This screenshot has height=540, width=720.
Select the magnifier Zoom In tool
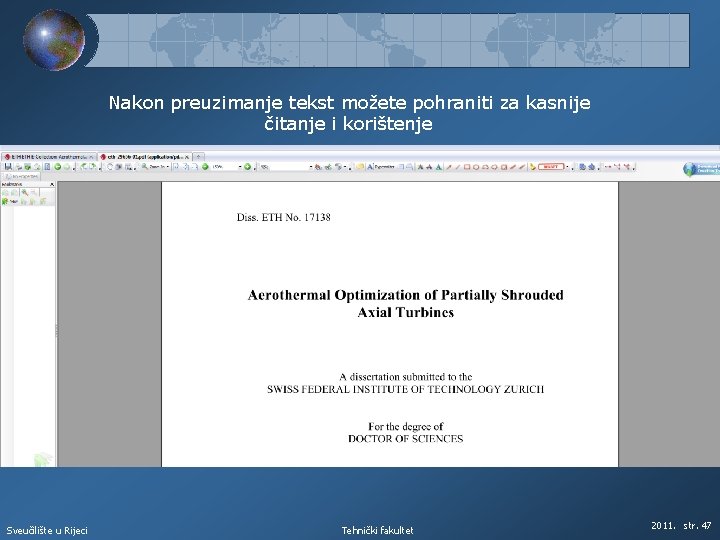[x=145, y=167]
